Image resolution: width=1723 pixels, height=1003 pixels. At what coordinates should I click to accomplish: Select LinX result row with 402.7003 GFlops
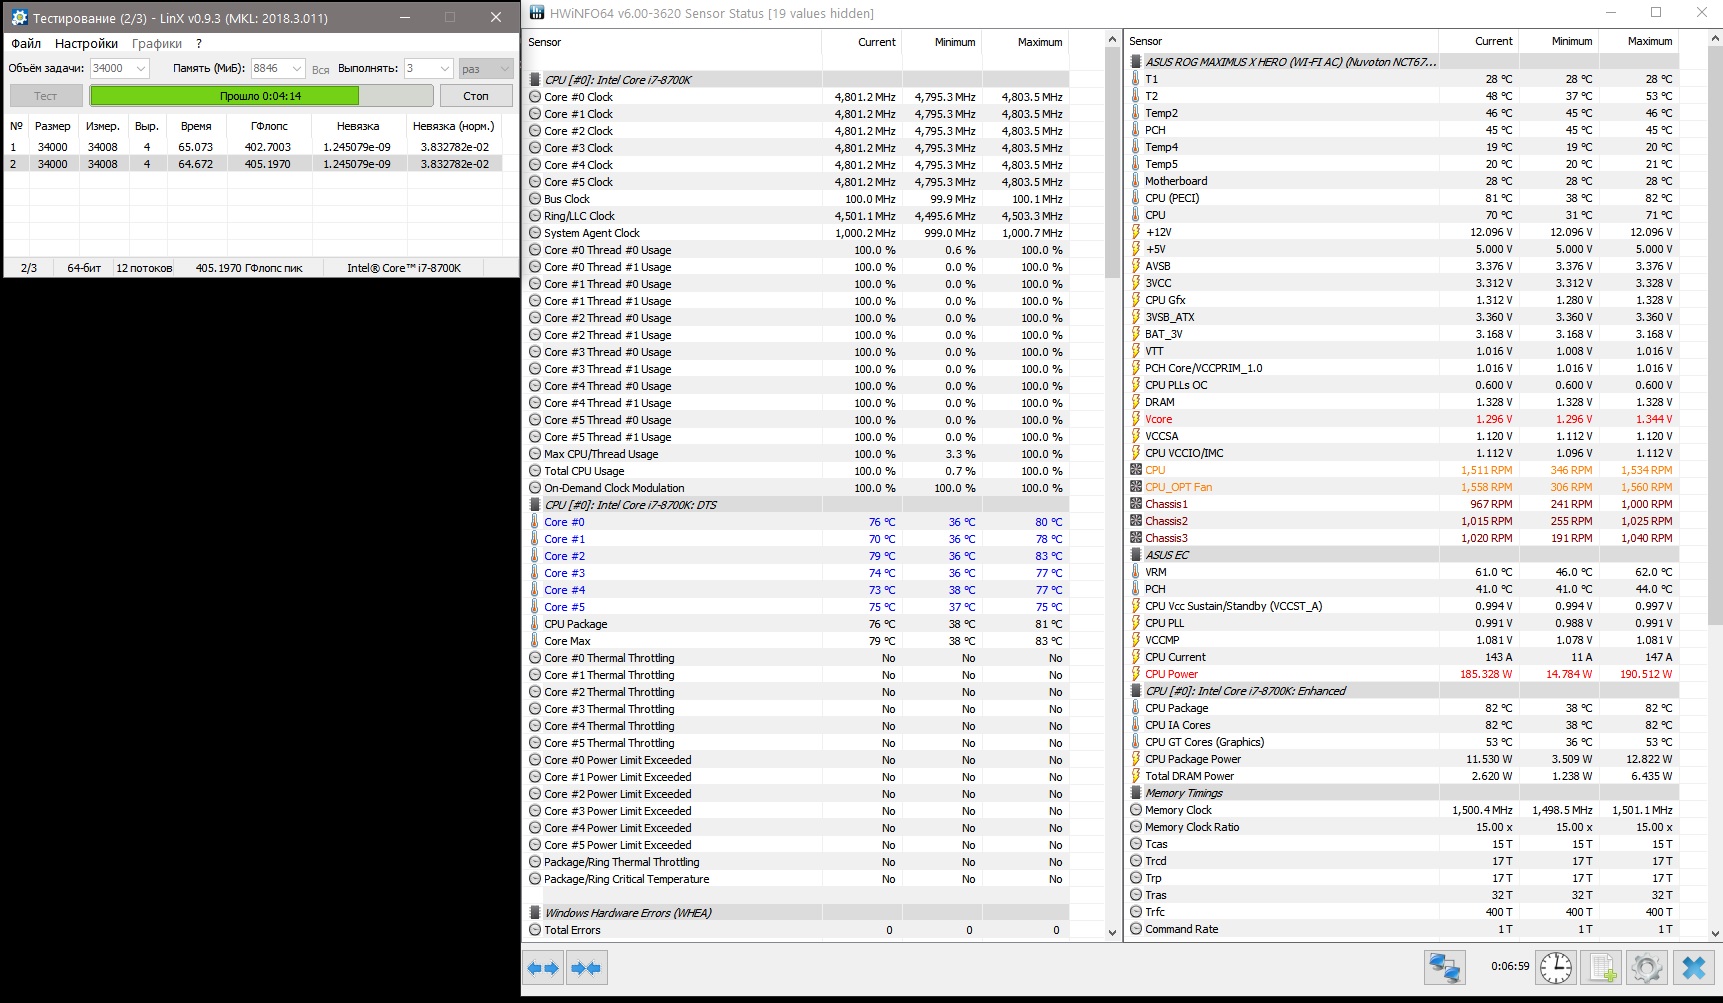(254, 147)
